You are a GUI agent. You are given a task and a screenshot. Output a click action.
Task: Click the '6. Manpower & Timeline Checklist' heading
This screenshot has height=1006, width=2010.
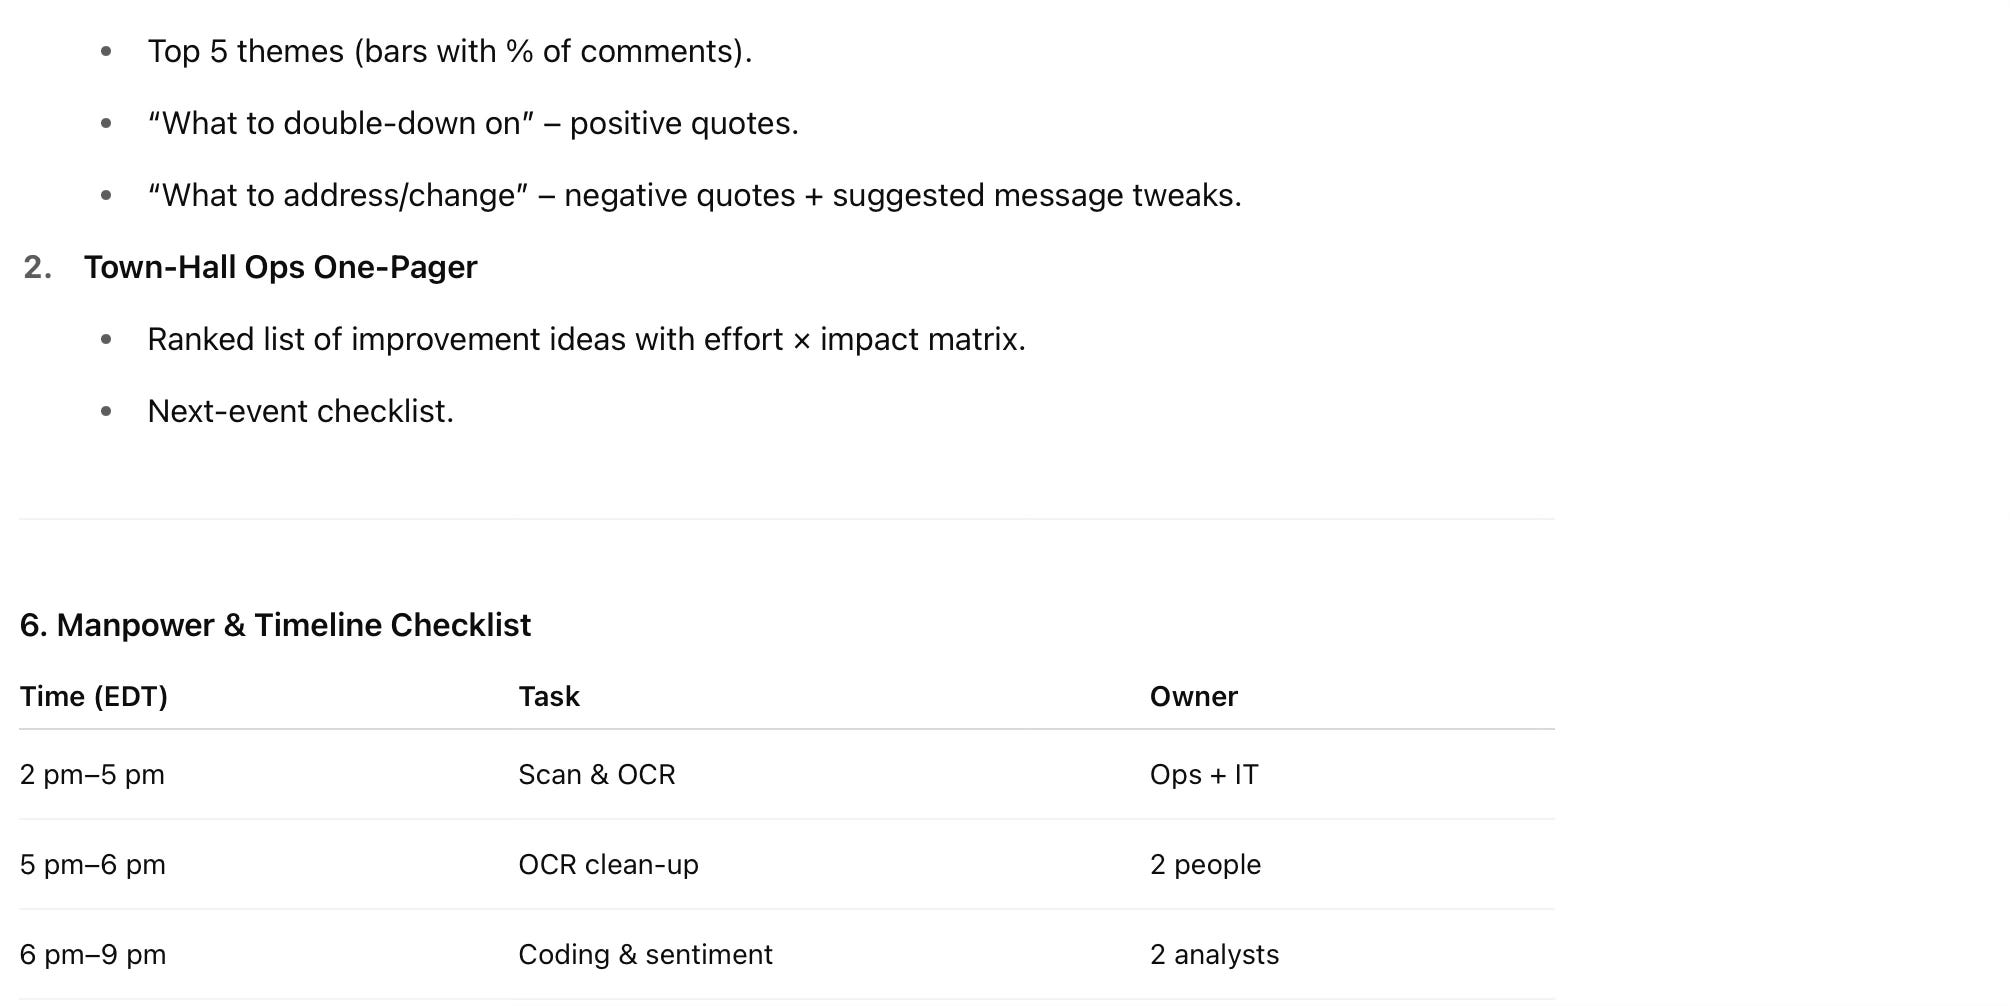pyautogui.click(x=276, y=626)
